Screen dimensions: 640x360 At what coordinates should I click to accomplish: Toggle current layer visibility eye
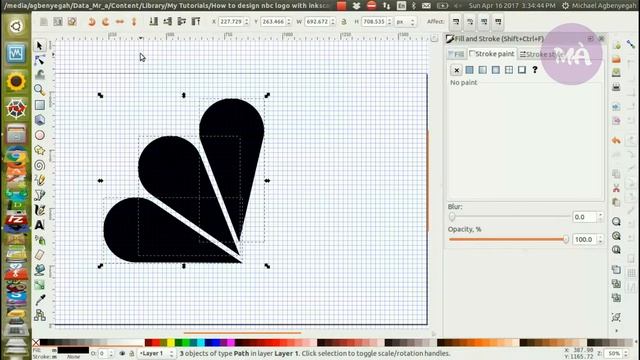click(x=122, y=353)
